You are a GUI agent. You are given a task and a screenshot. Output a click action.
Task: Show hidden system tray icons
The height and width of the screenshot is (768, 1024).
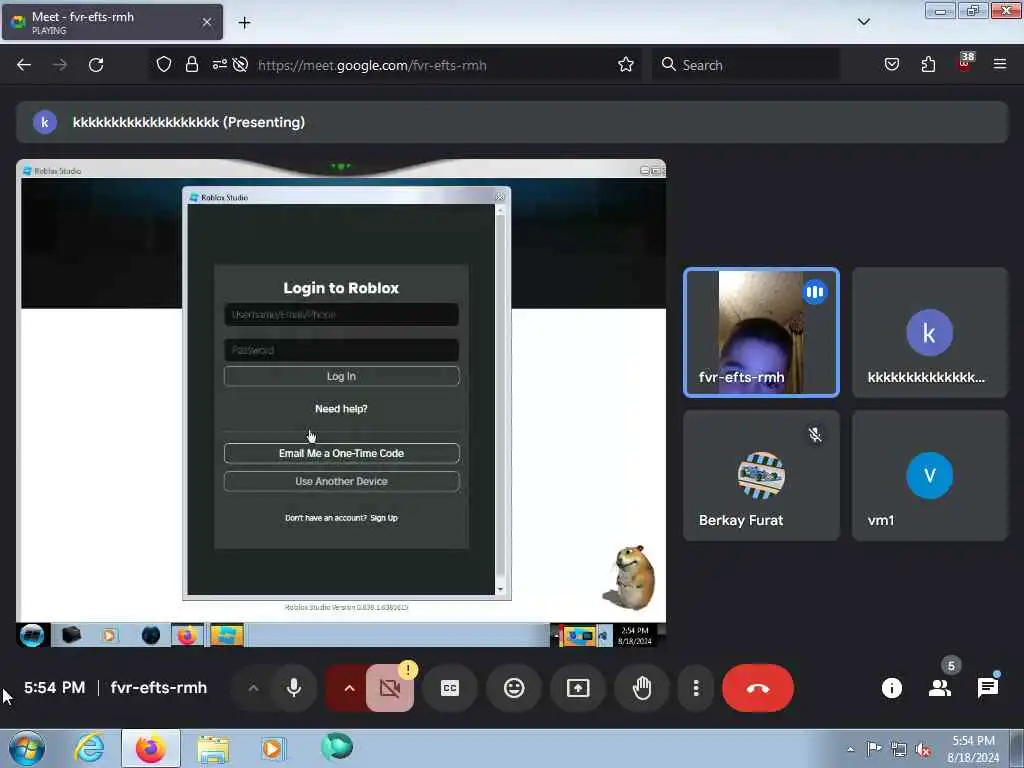[x=850, y=750]
